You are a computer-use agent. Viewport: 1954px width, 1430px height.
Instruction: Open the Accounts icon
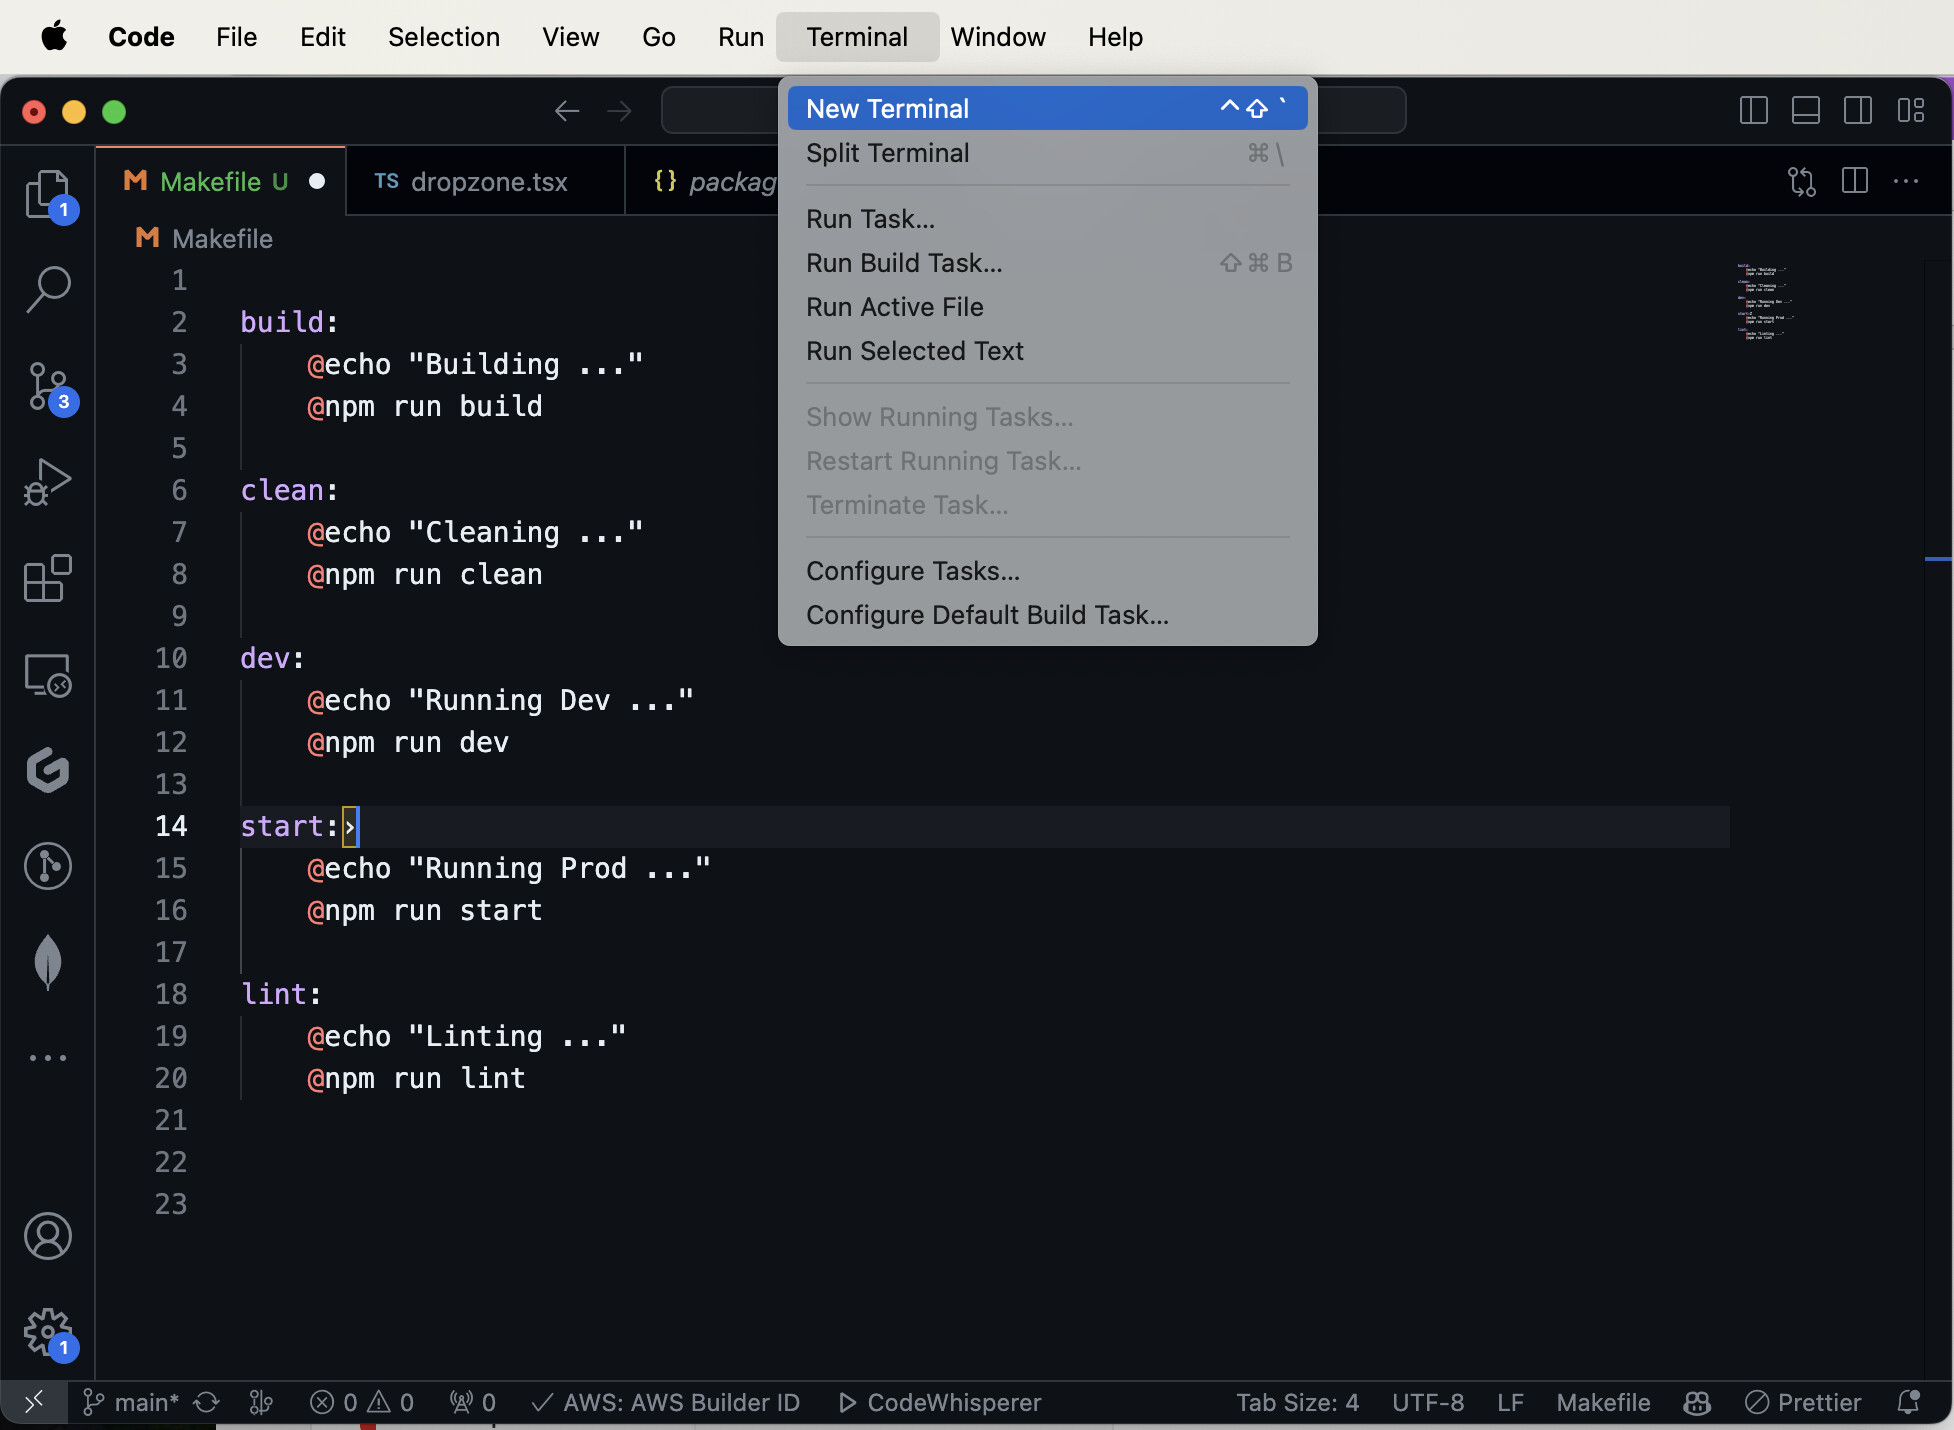[x=48, y=1236]
